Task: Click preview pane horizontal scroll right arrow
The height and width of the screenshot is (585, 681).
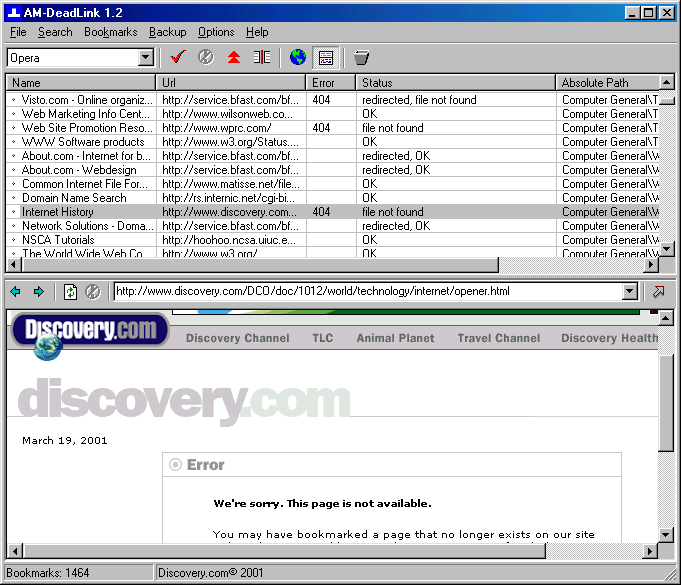Action: [650, 551]
